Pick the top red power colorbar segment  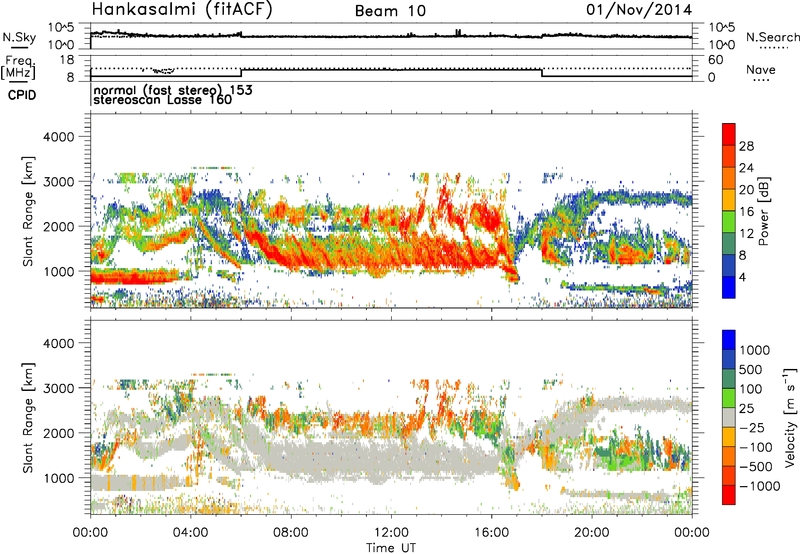click(x=729, y=135)
